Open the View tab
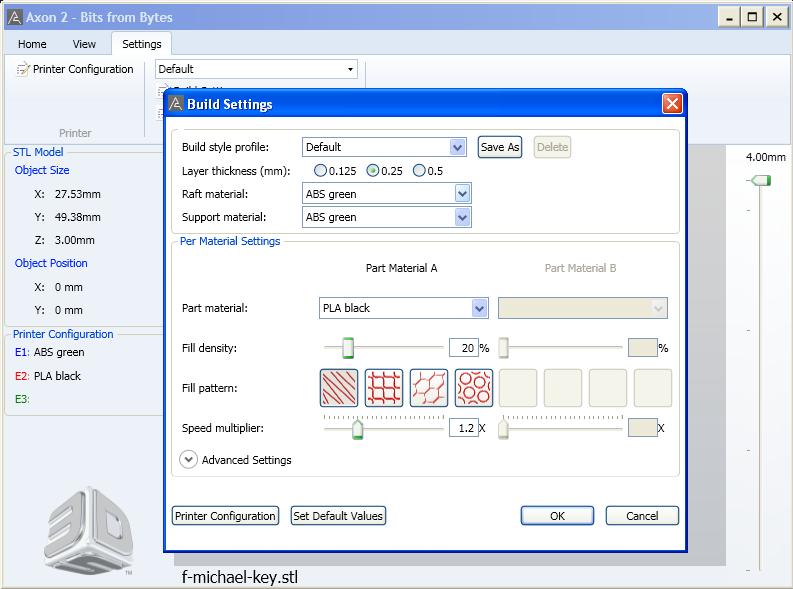Viewport: 793px width, 589px height. (x=84, y=44)
